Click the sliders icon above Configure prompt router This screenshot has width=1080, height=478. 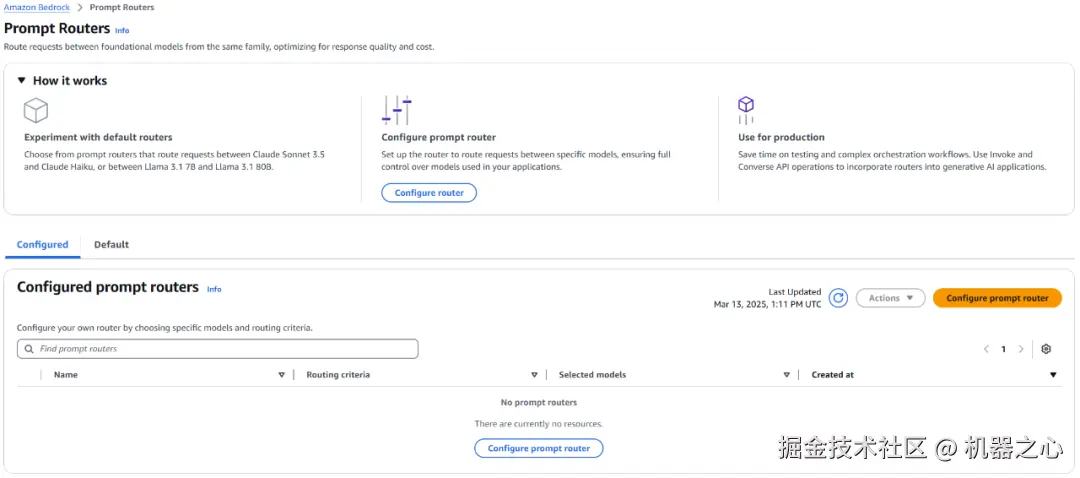coord(396,110)
